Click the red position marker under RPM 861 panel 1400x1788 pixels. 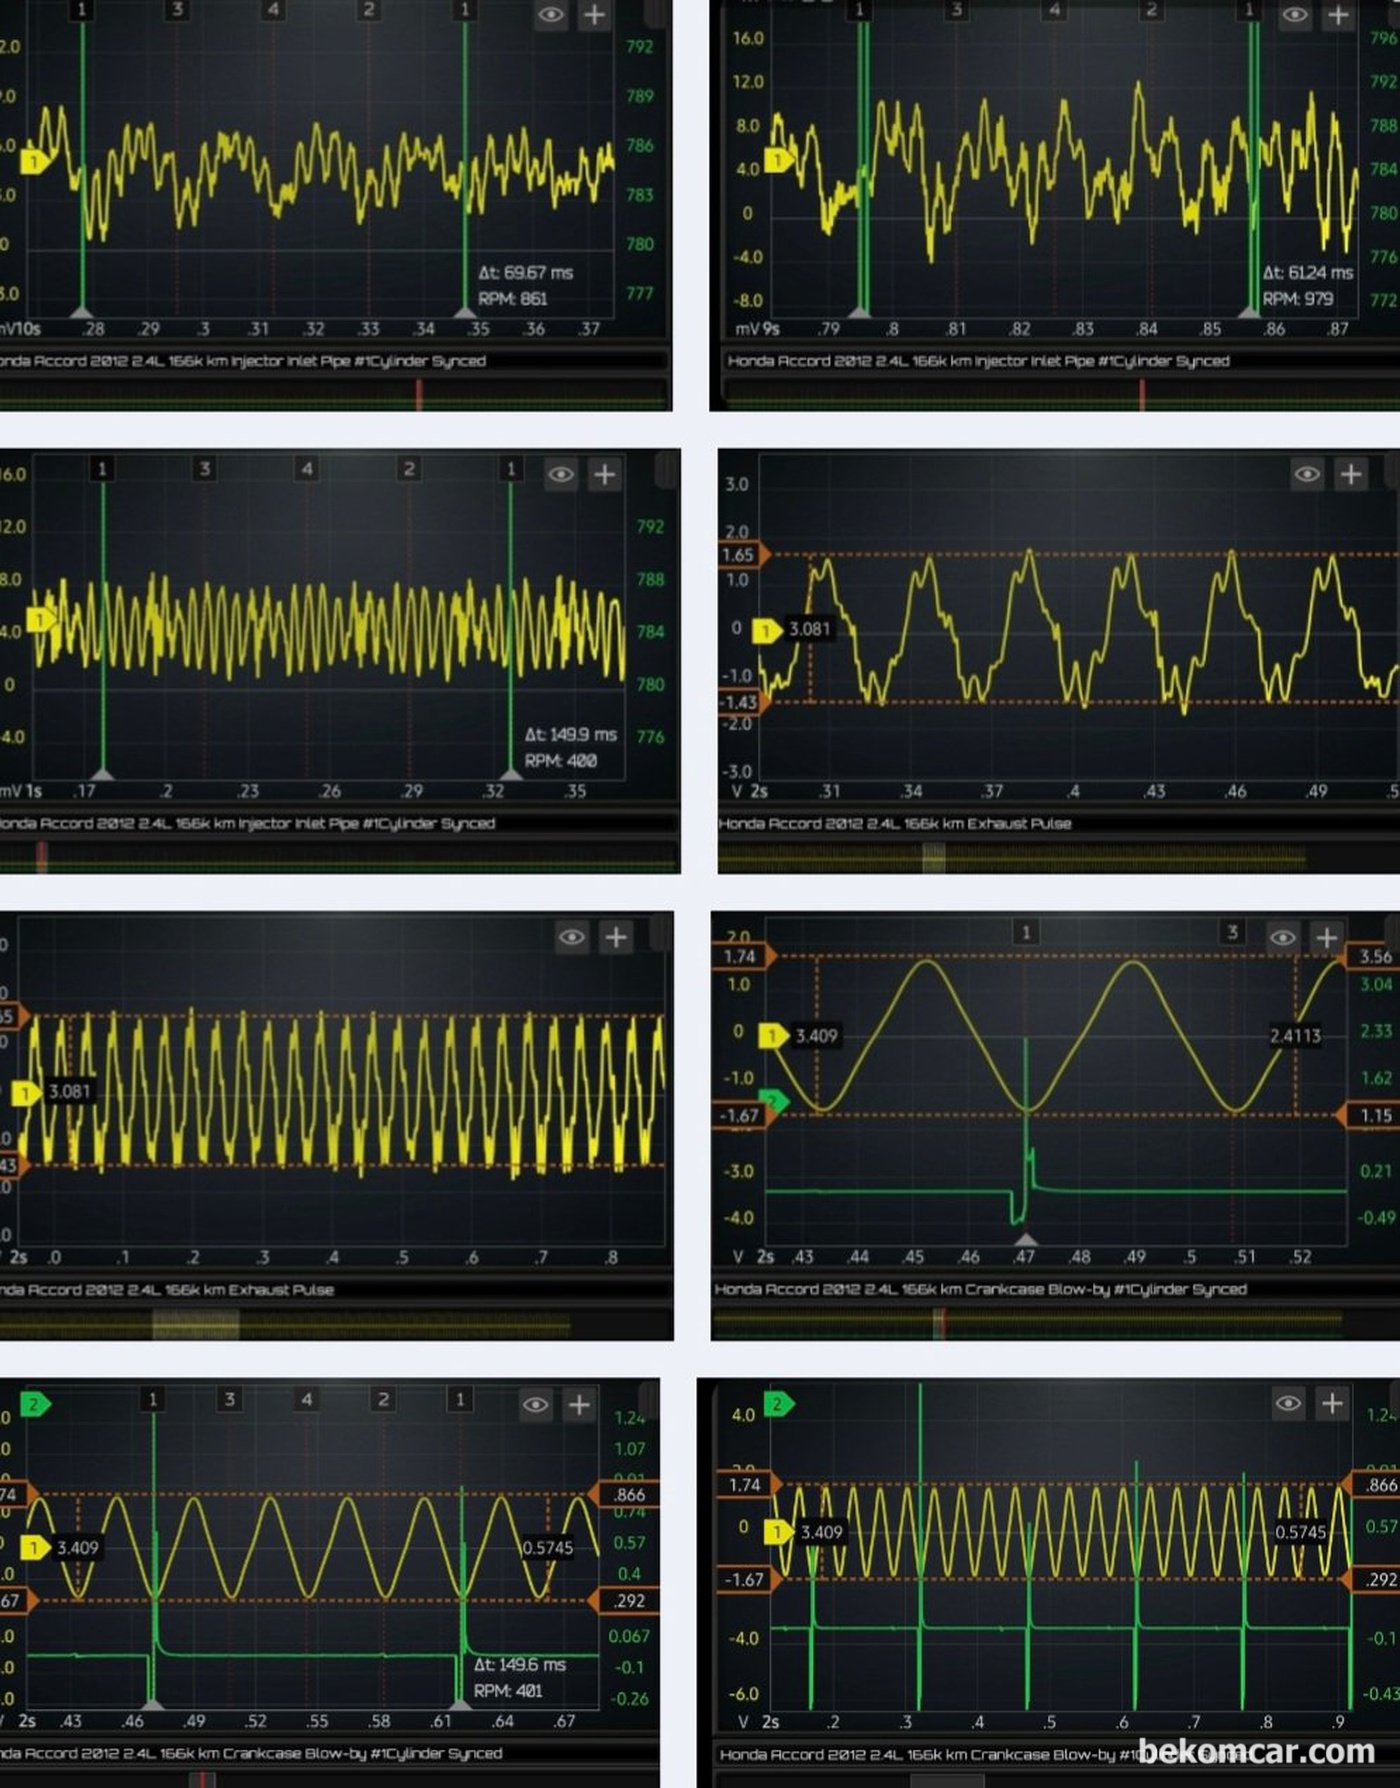pyautogui.click(x=419, y=396)
